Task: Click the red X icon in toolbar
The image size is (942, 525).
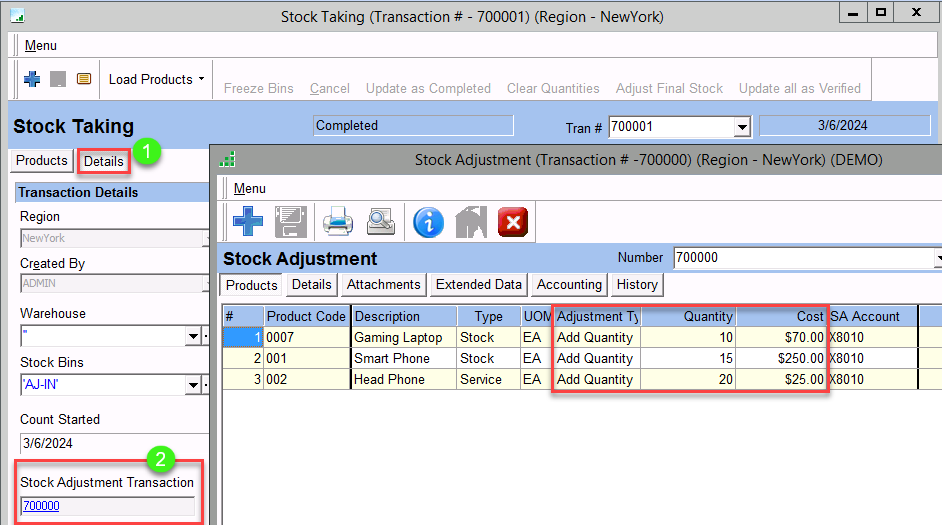Action: tap(513, 221)
